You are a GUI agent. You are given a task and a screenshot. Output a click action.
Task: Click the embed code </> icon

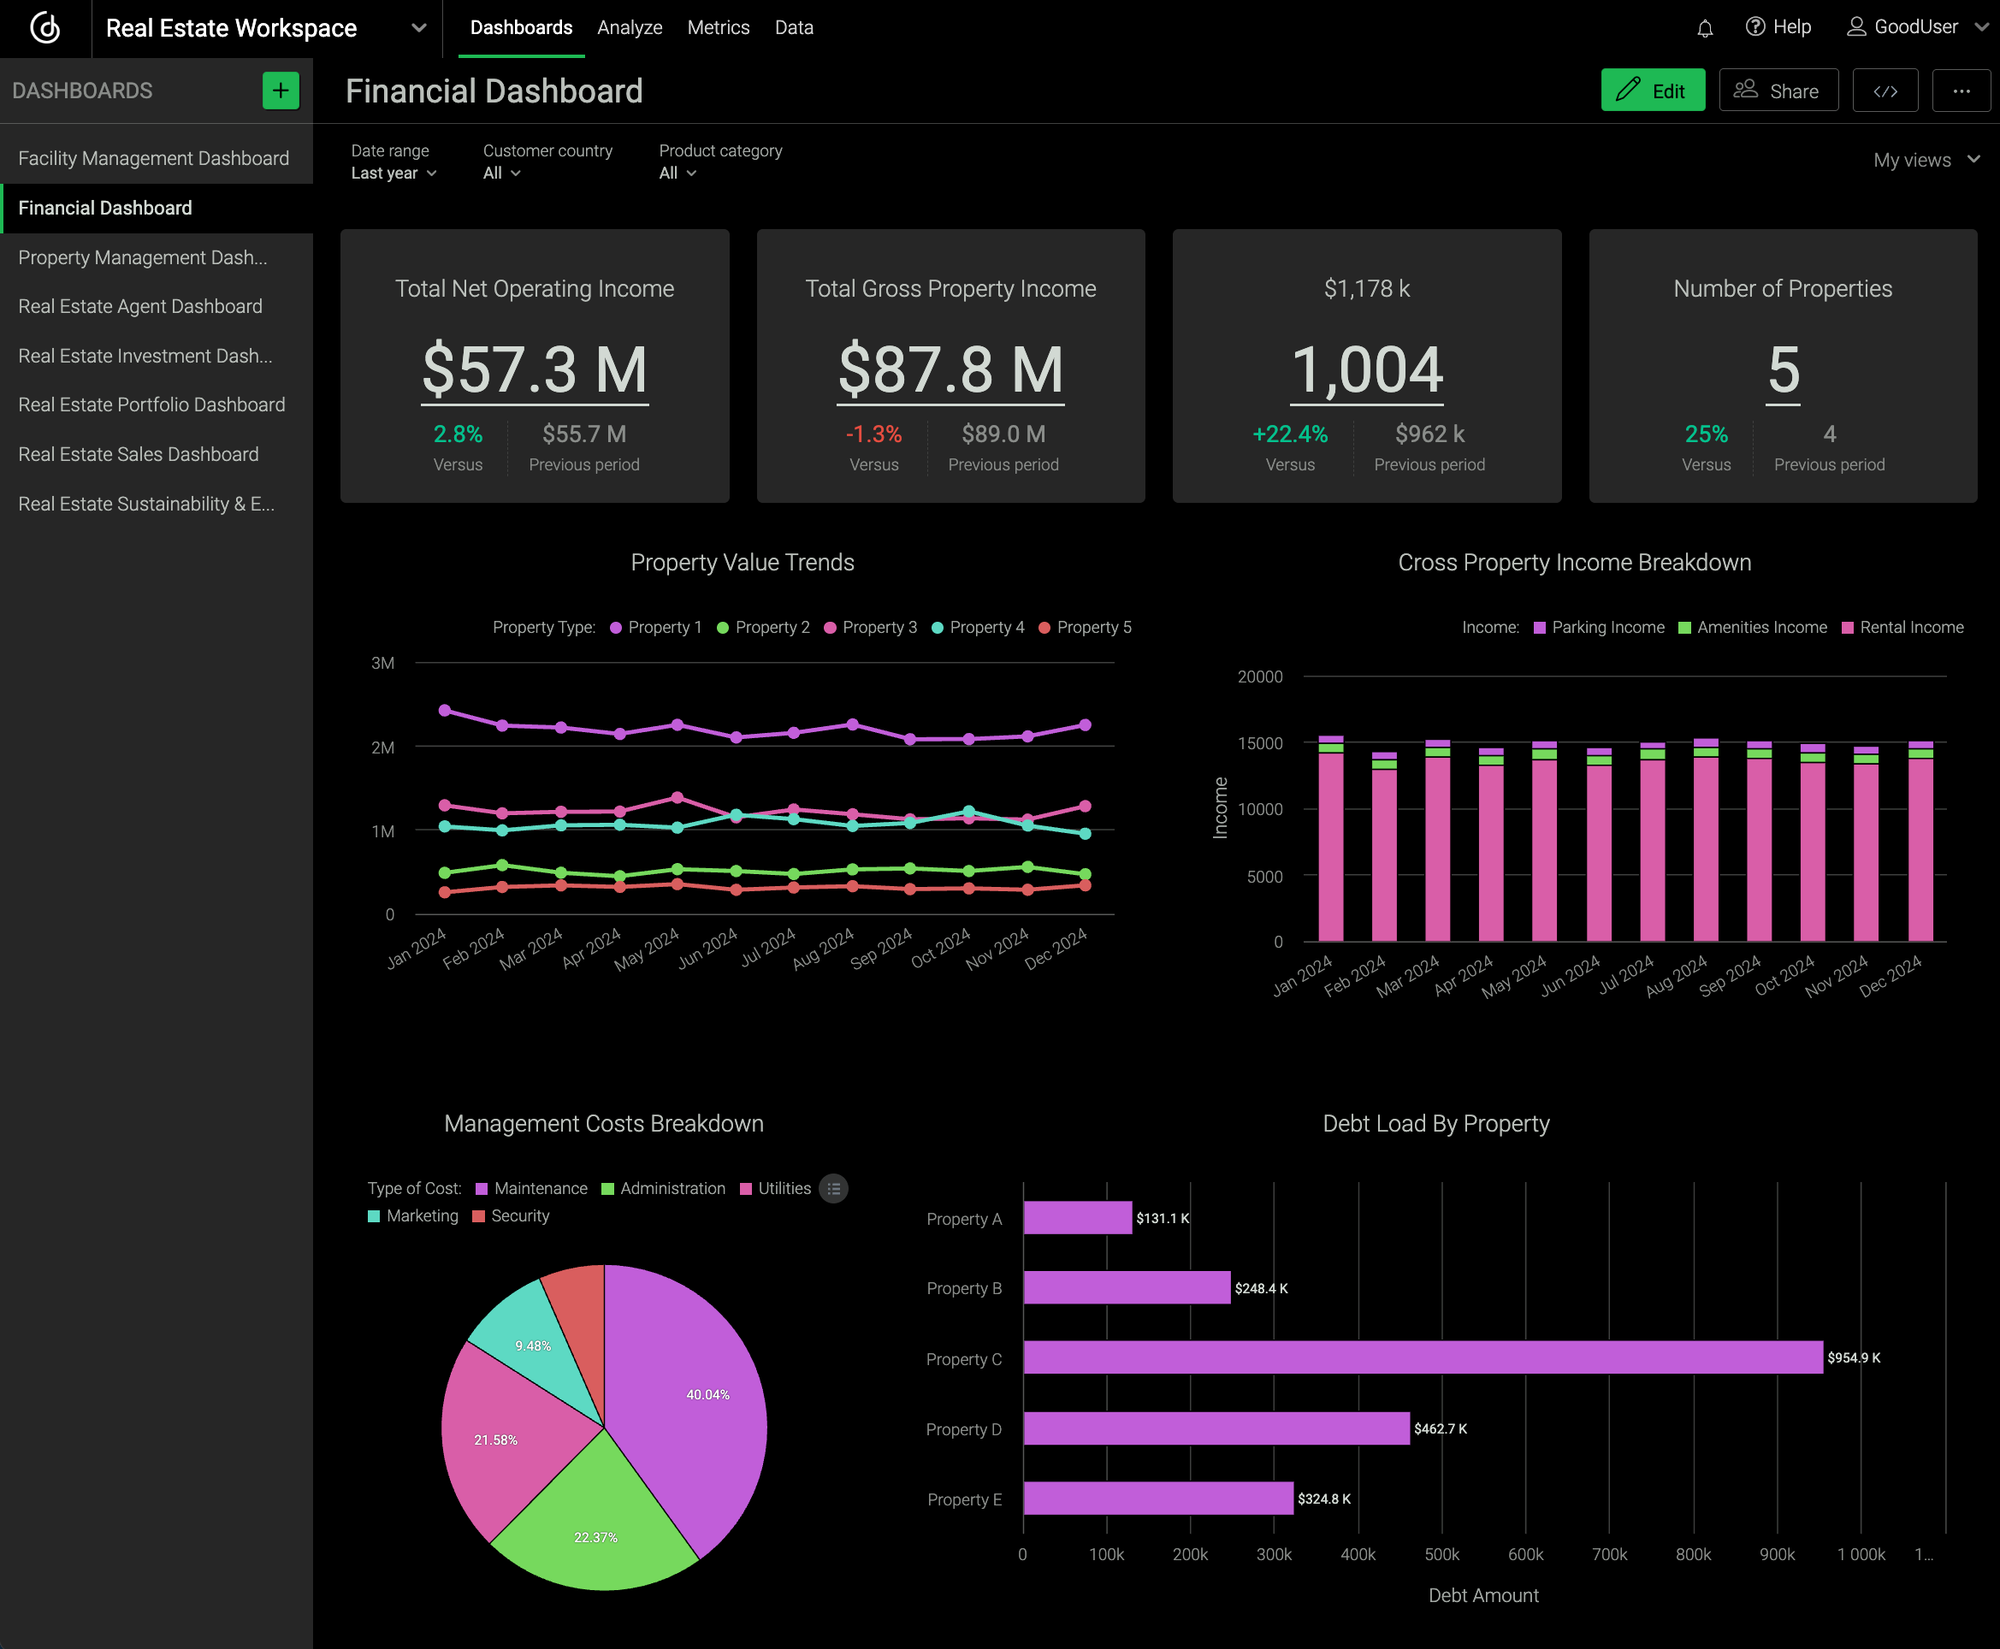[1885, 90]
